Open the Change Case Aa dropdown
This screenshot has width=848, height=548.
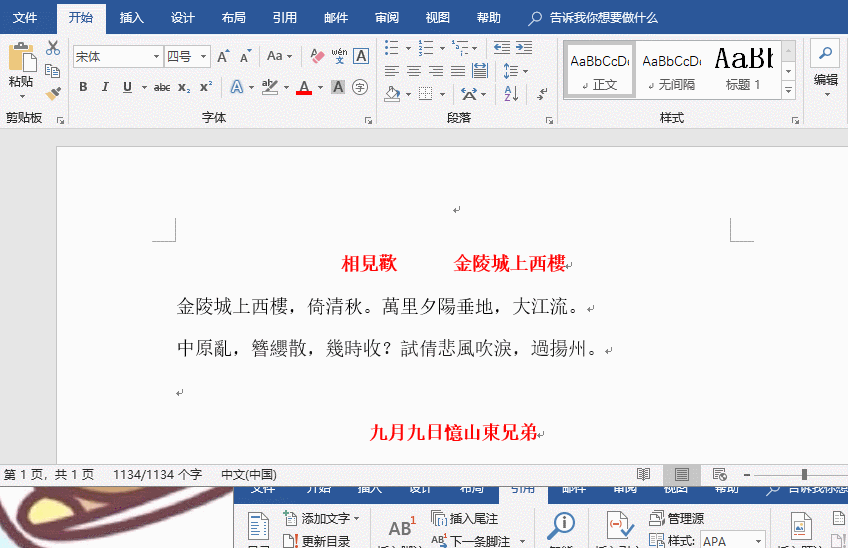[279, 56]
